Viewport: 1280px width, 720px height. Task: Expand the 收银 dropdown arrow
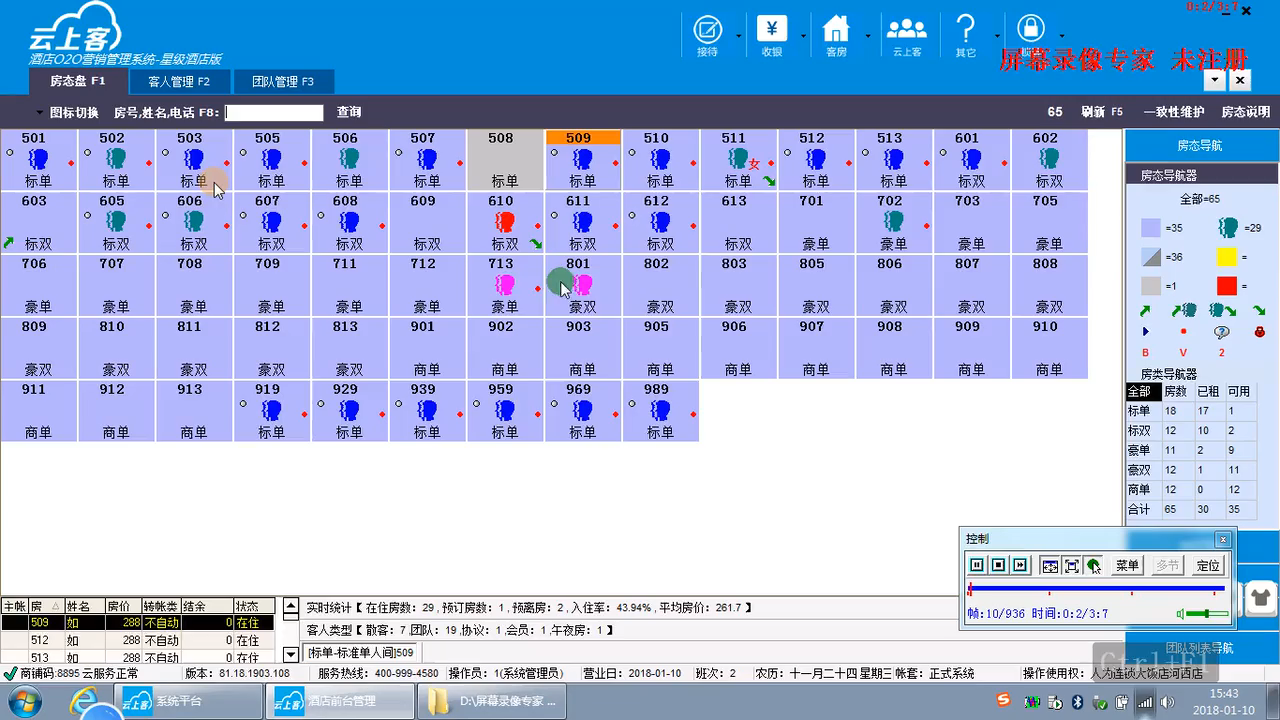tap(803, 35)
